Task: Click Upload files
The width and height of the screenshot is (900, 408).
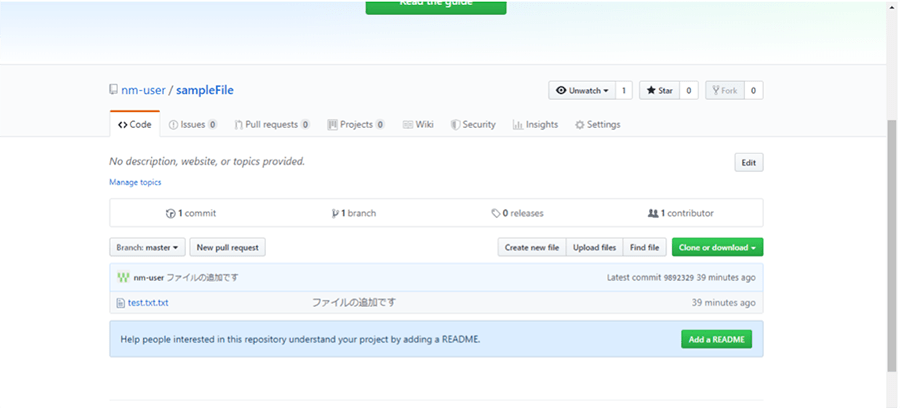Action: 594,247
